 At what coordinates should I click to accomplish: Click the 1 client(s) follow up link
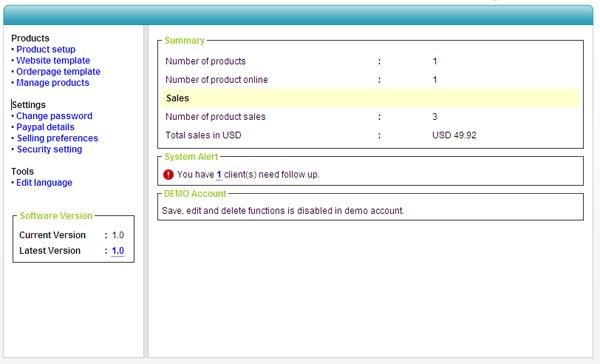click(x=219, y=175)
